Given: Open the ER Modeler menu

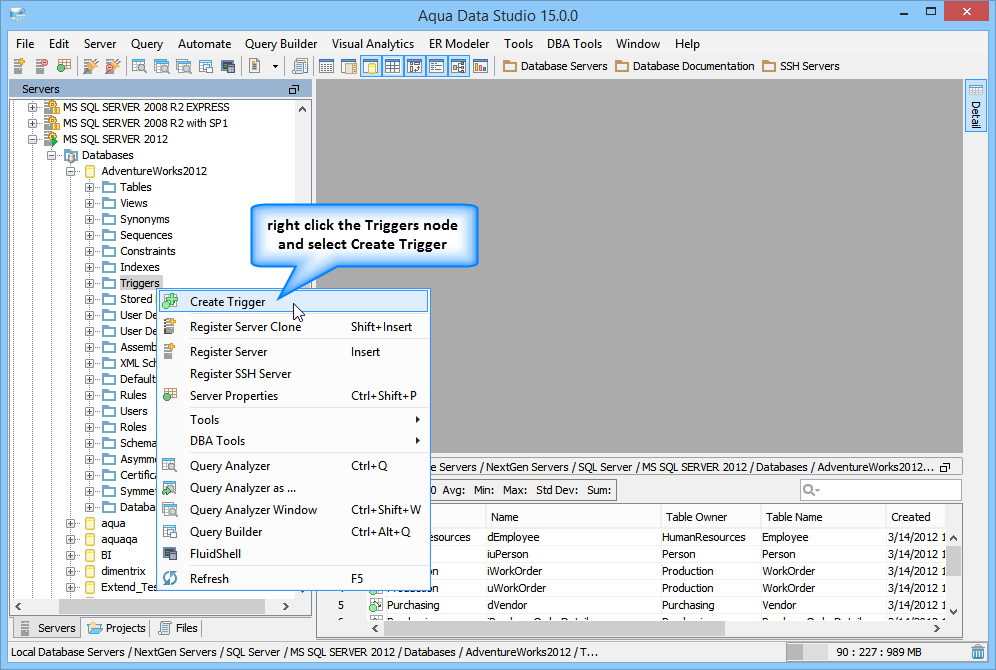Looking at the screenshot, I should [459, 44].
